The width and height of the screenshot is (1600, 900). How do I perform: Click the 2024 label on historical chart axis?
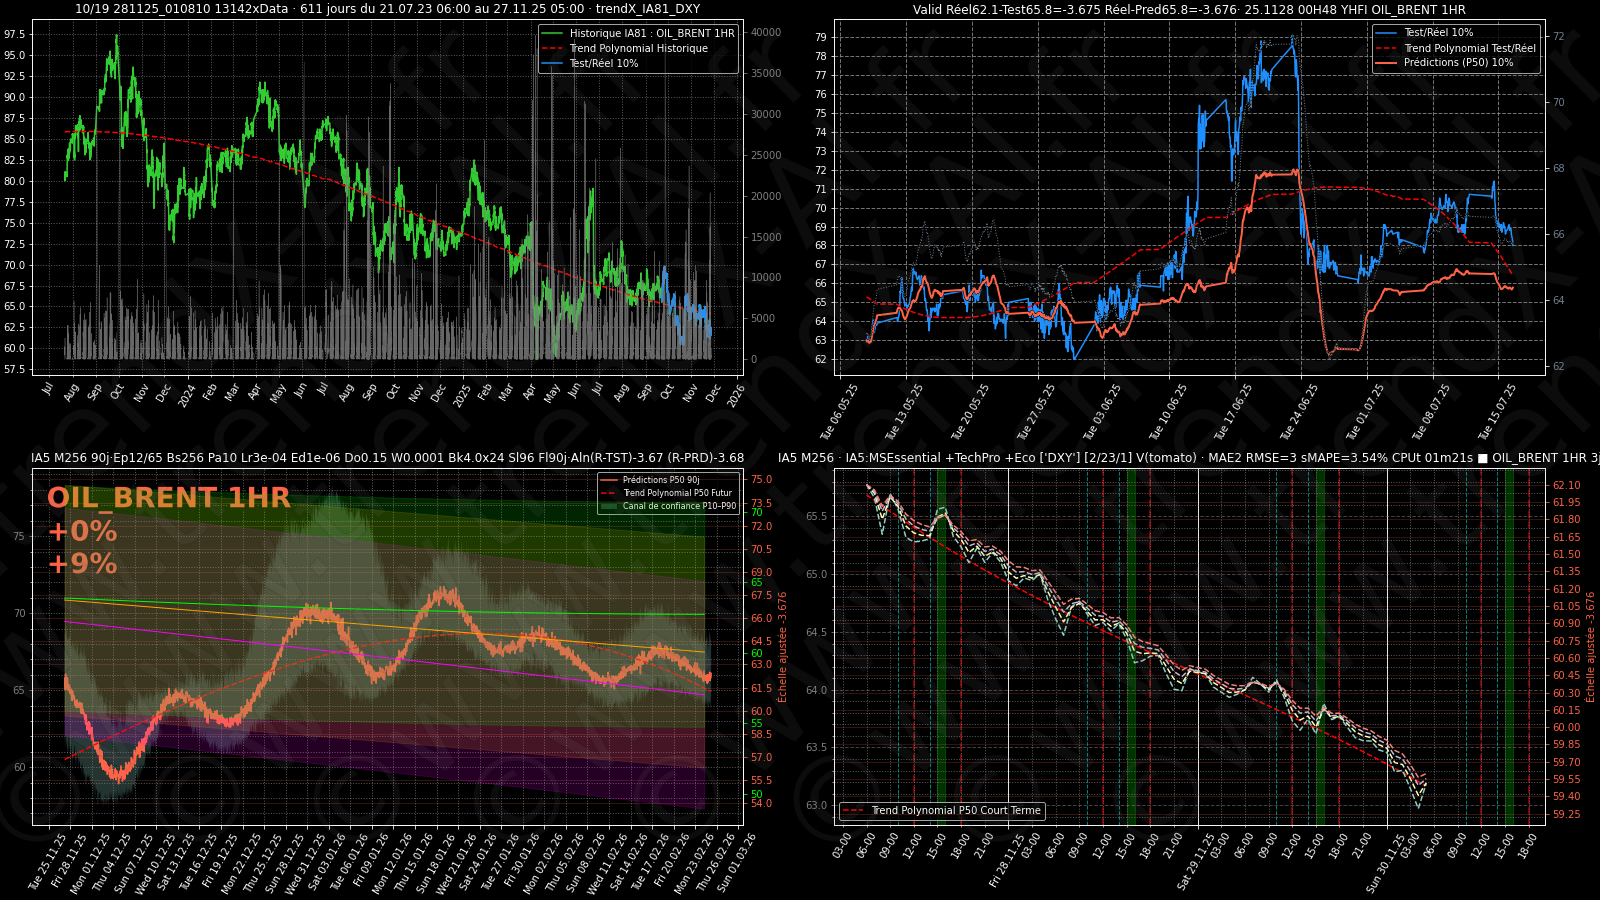(187, 394)
